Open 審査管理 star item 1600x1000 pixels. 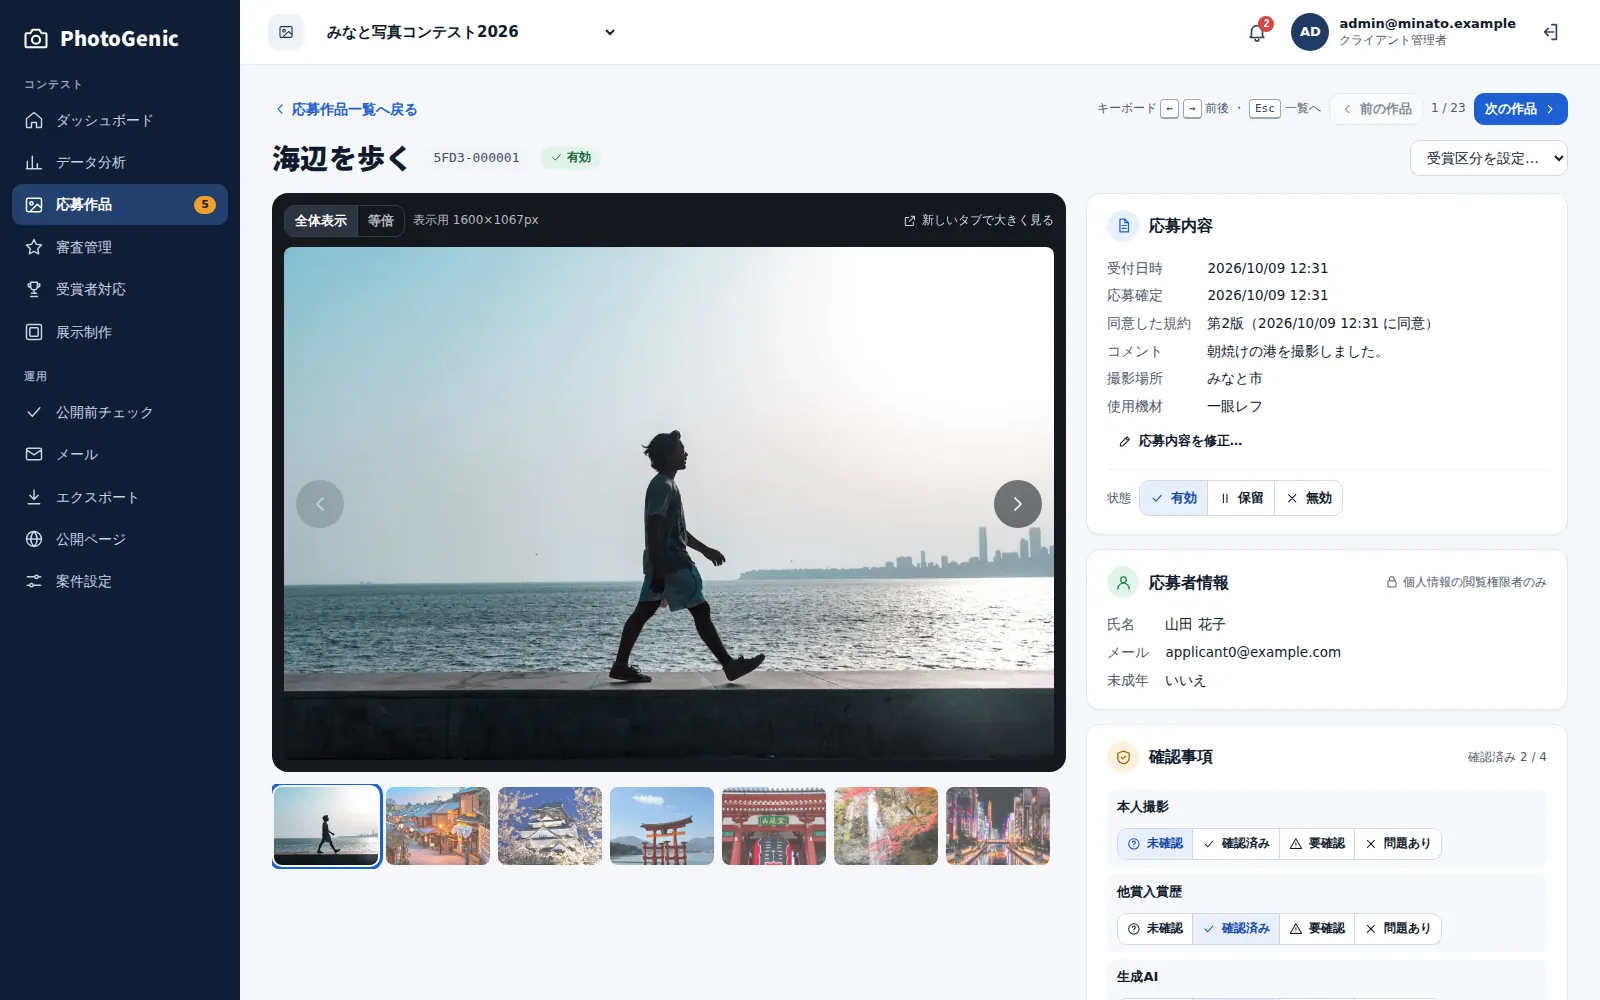coord(120,247)
